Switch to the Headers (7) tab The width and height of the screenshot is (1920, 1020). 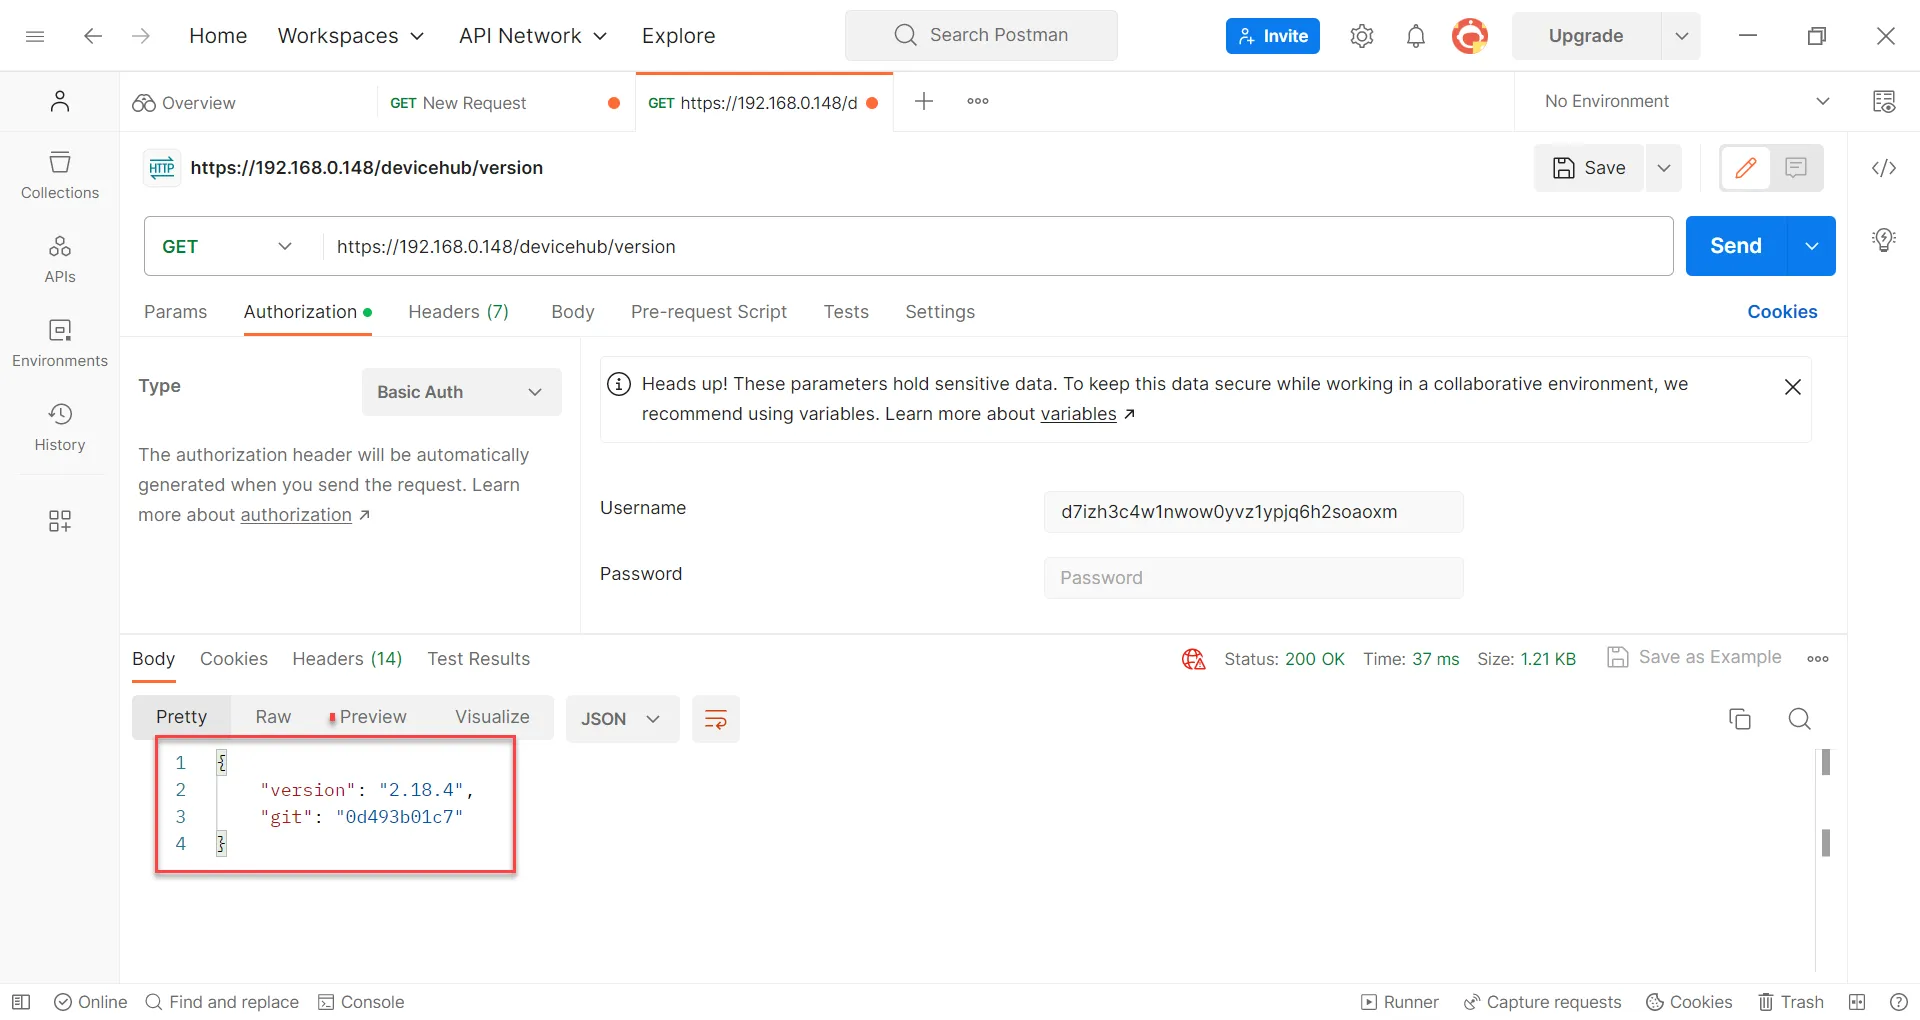tap(458, 312)
